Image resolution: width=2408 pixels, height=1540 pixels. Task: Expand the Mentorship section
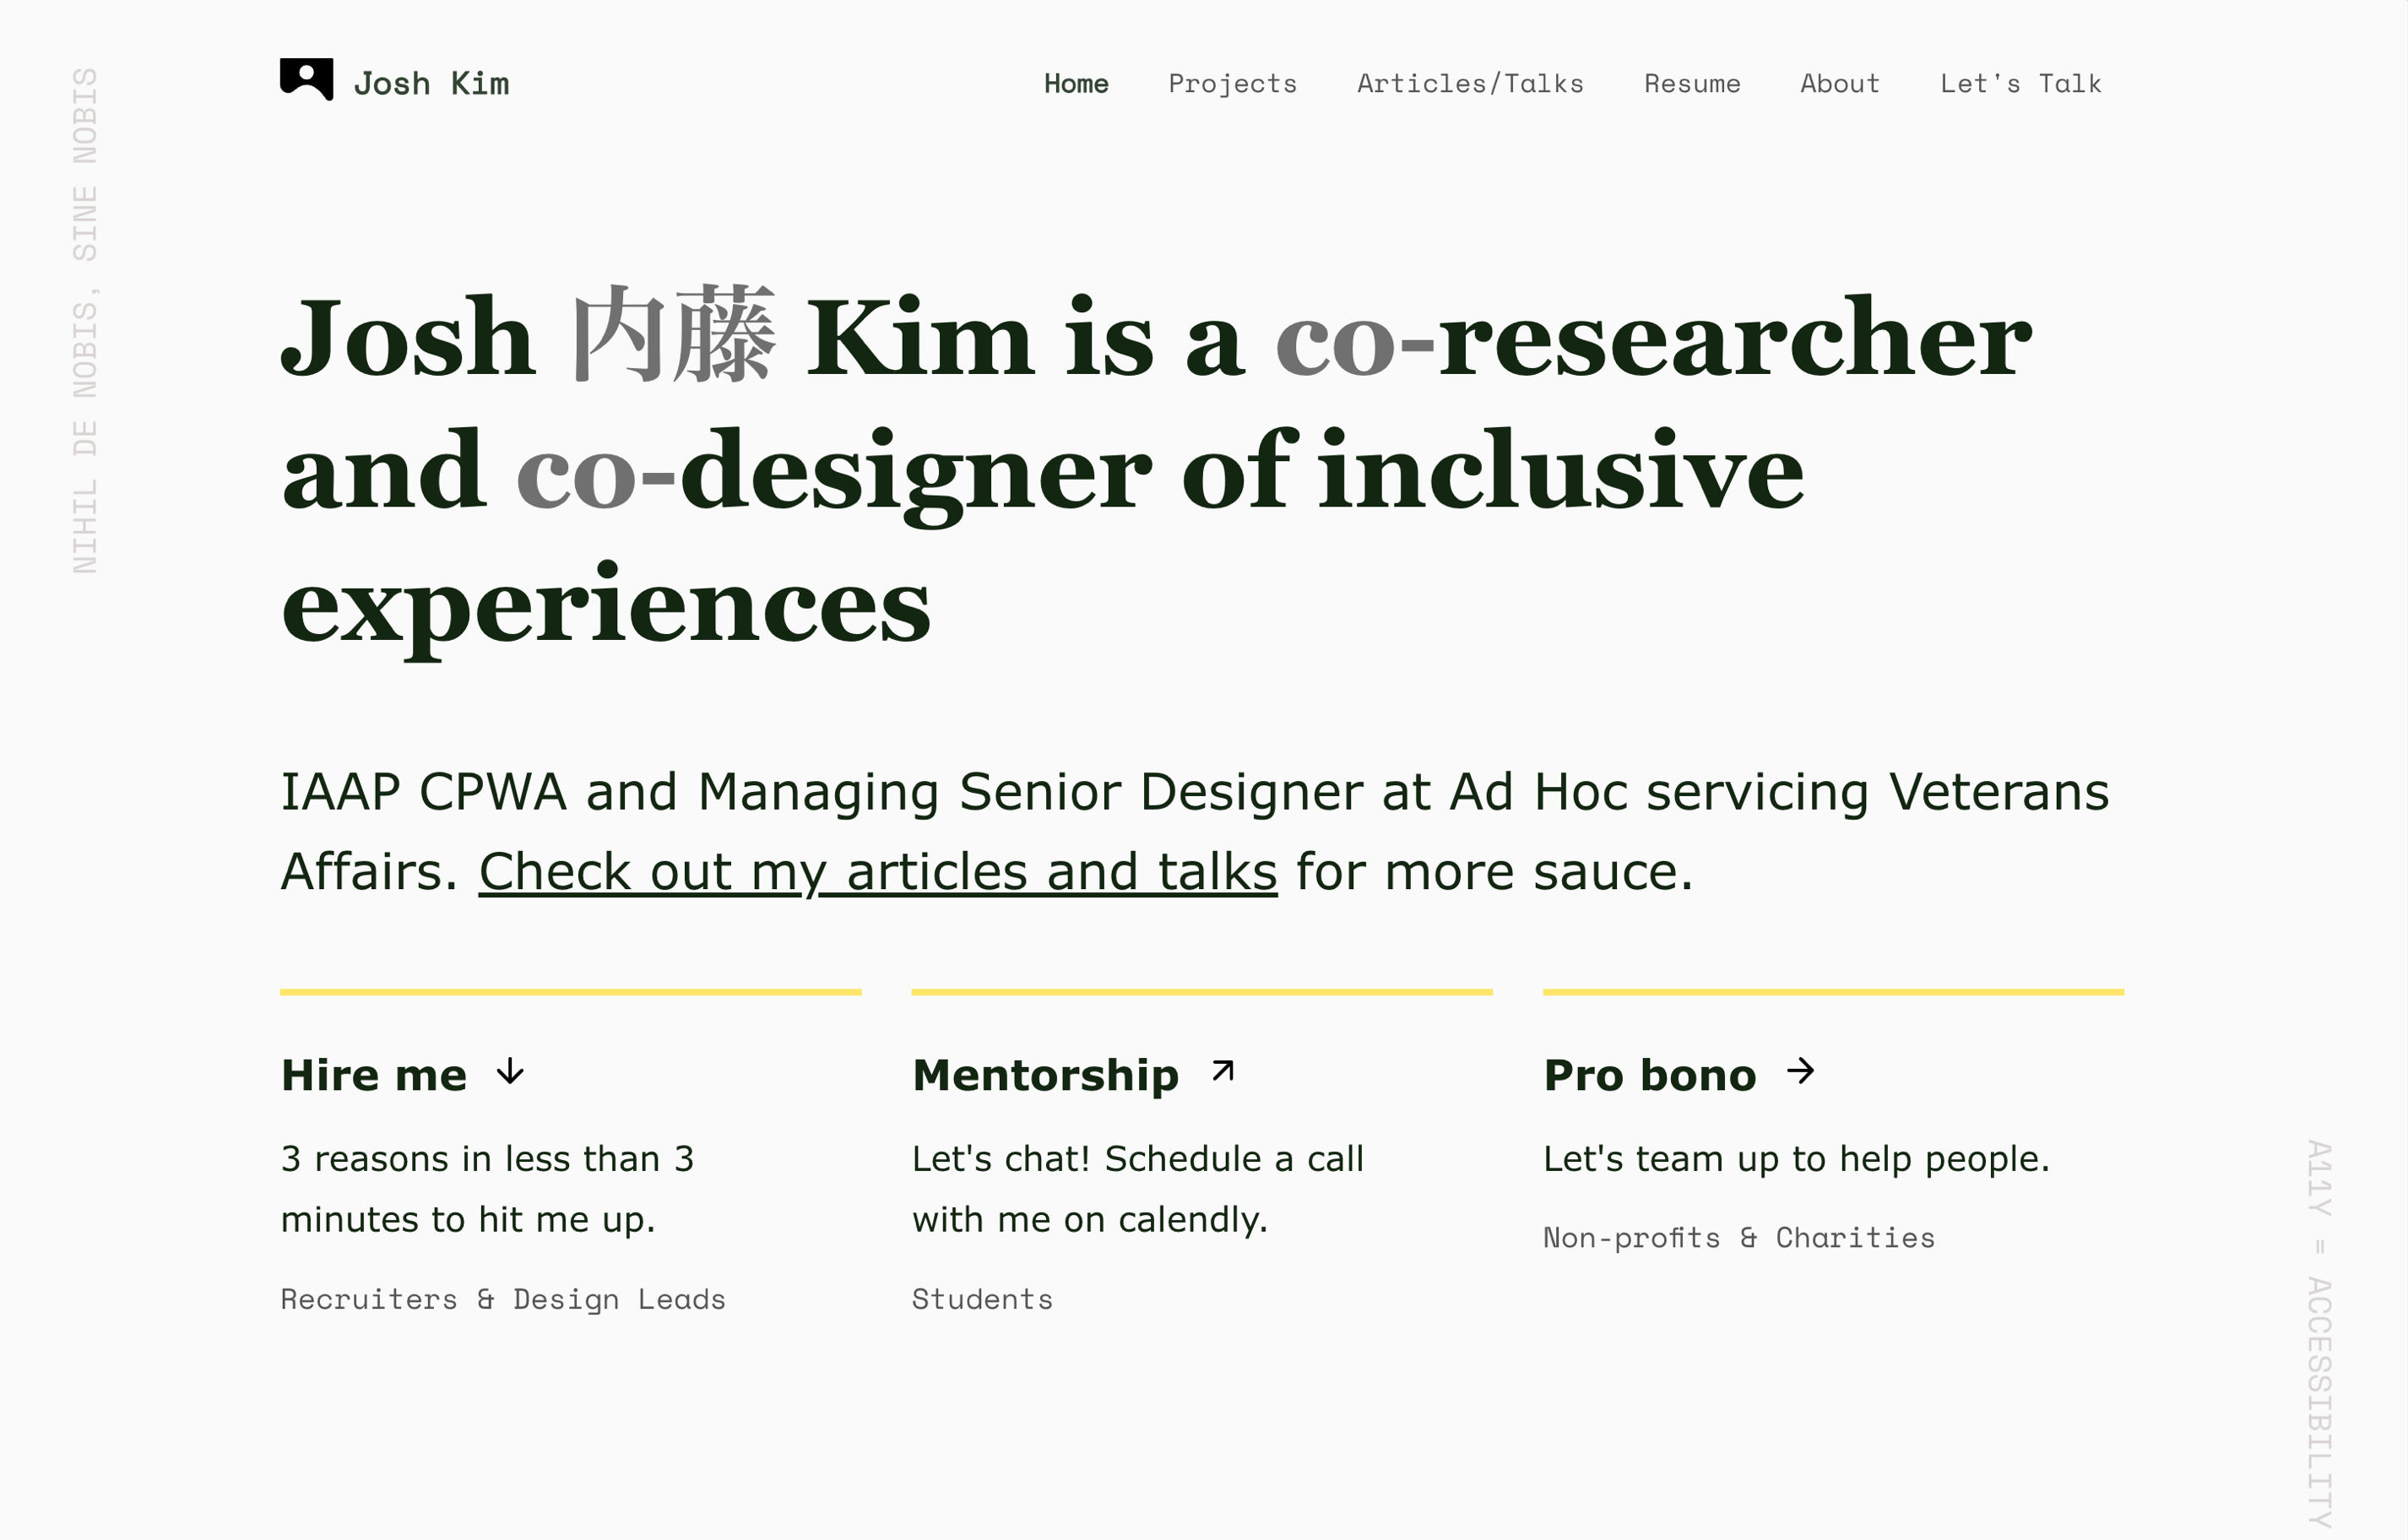tap(1076, 1073)
